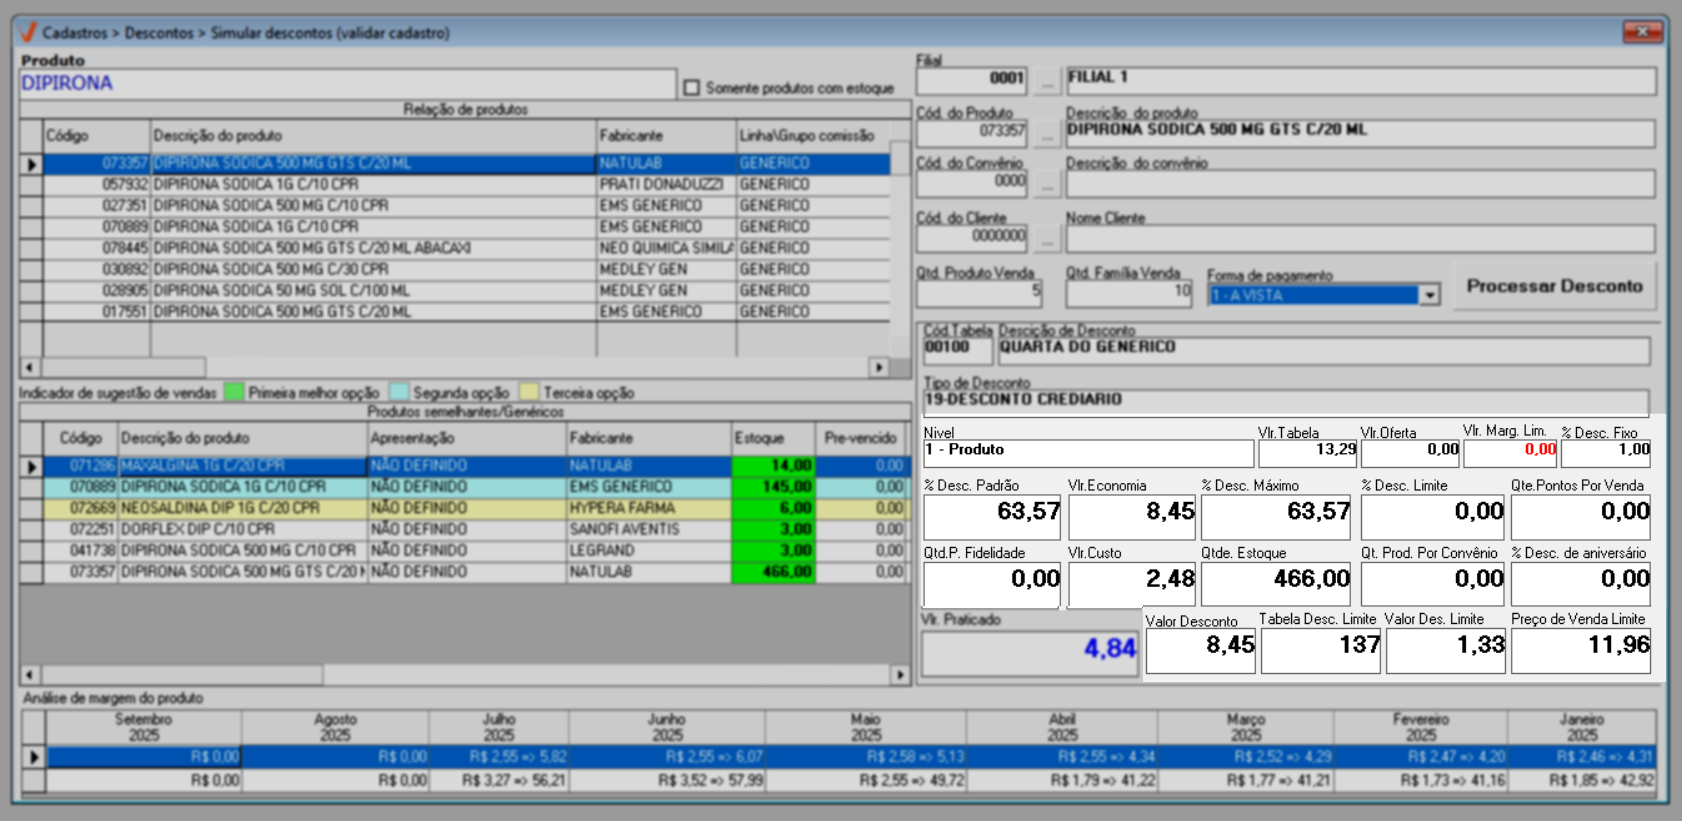Click the yellow Terceira opção swatch
Image resolution: width=1682 pixels, height=821 pixels.
(x=529, y=393)
